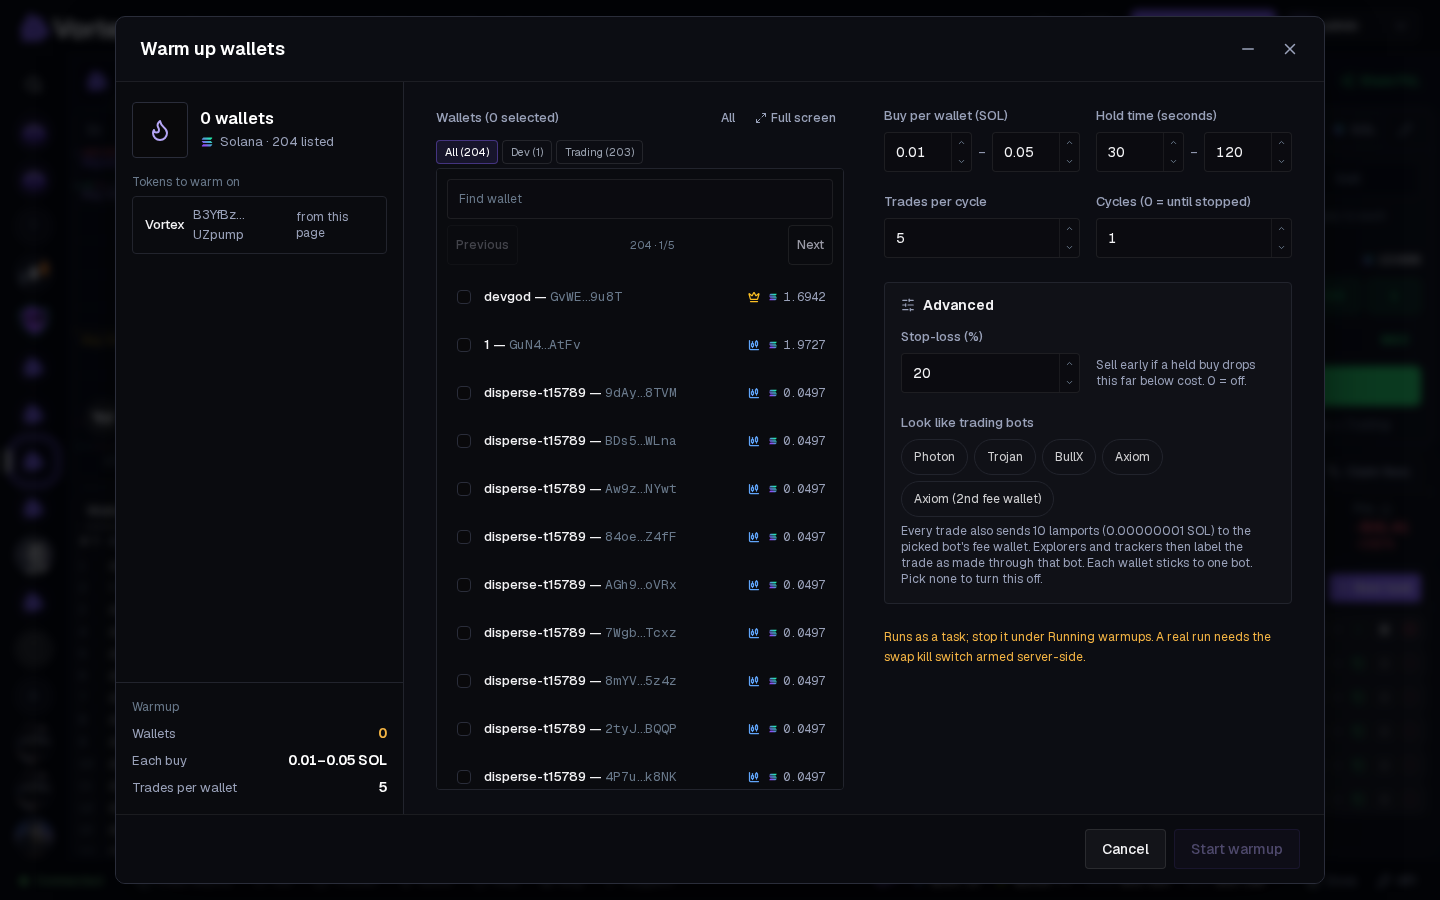Increment the Cycles count
This screenshot has height=900, width=1440.
(x=1281, y=229)
